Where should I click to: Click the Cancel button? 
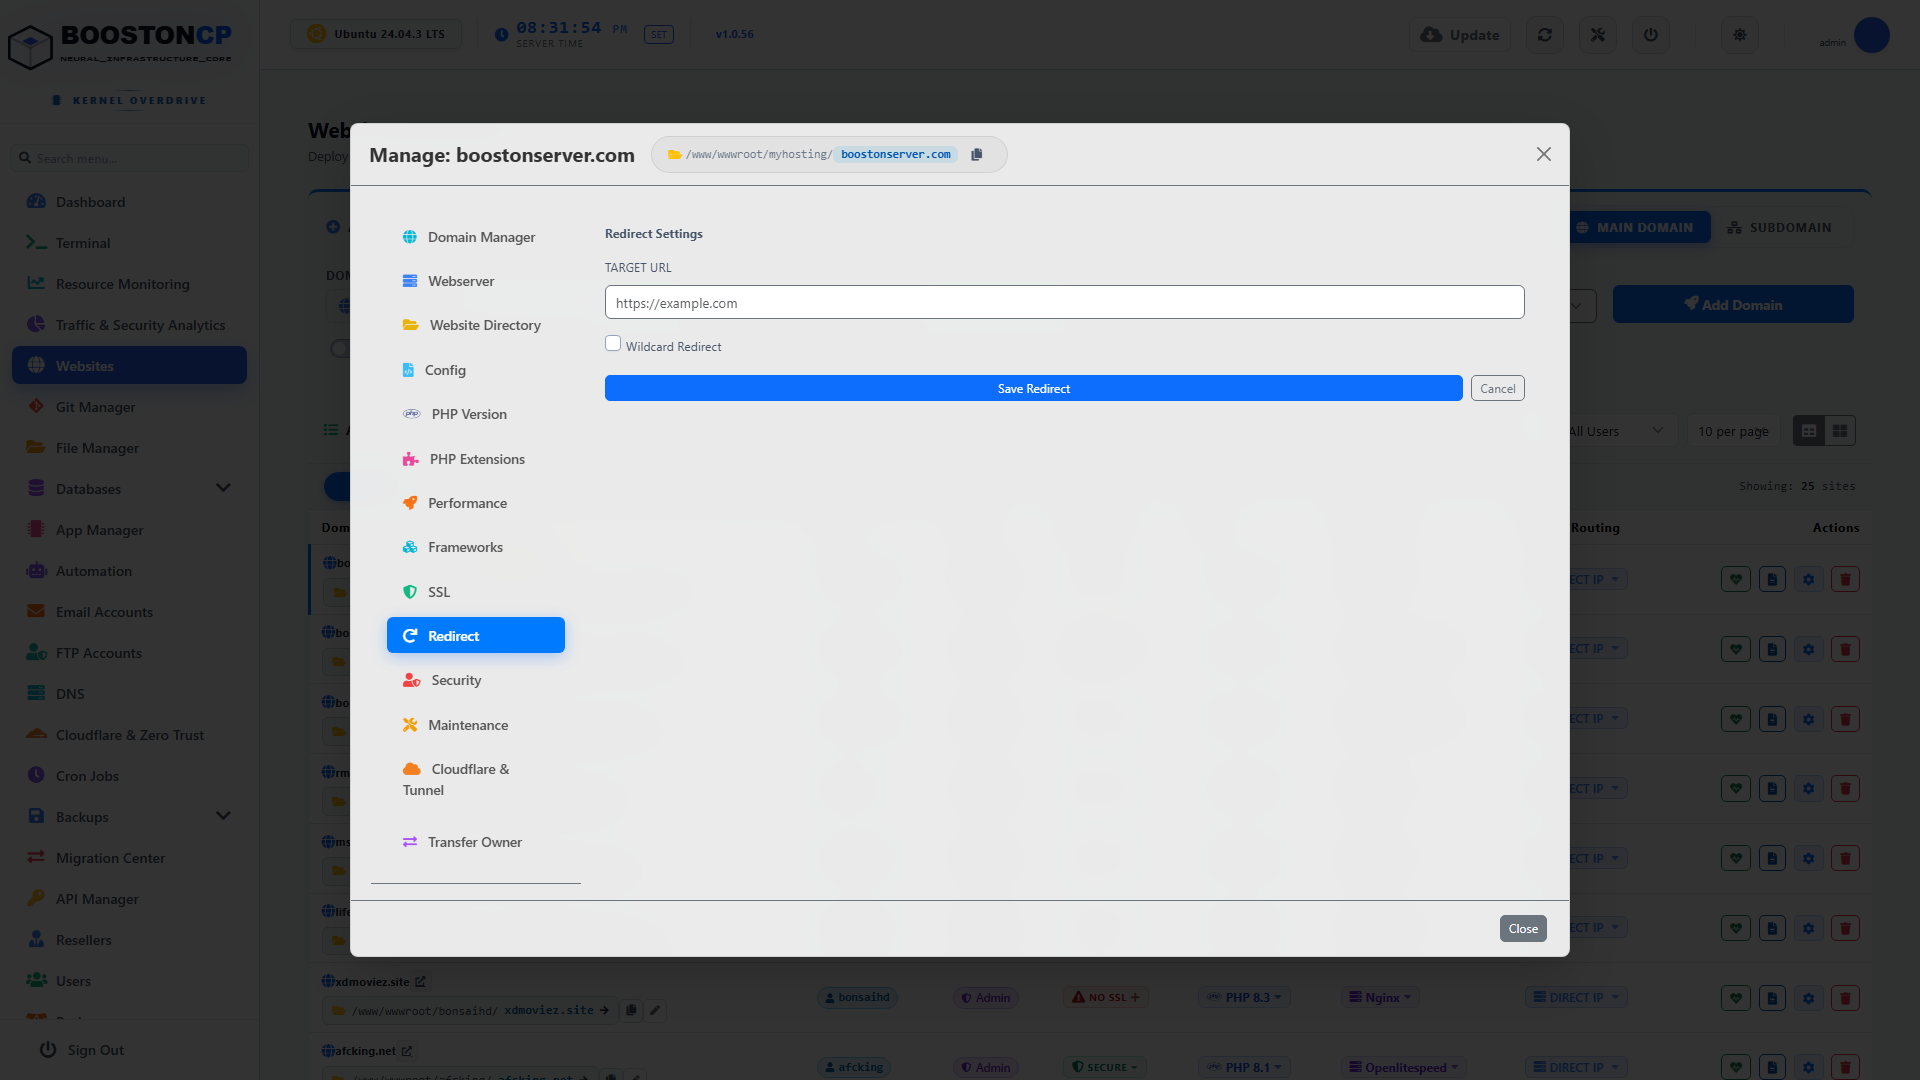click(x=1497, y=388)
